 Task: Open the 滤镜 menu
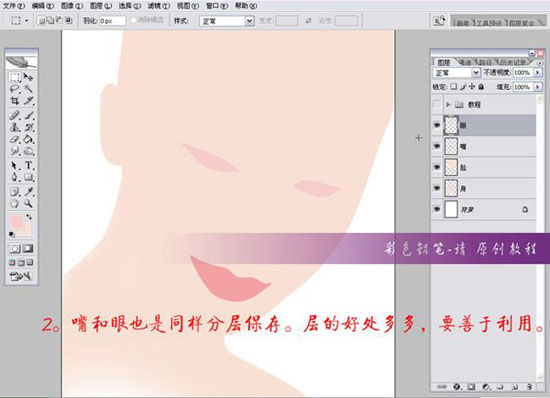159,6
